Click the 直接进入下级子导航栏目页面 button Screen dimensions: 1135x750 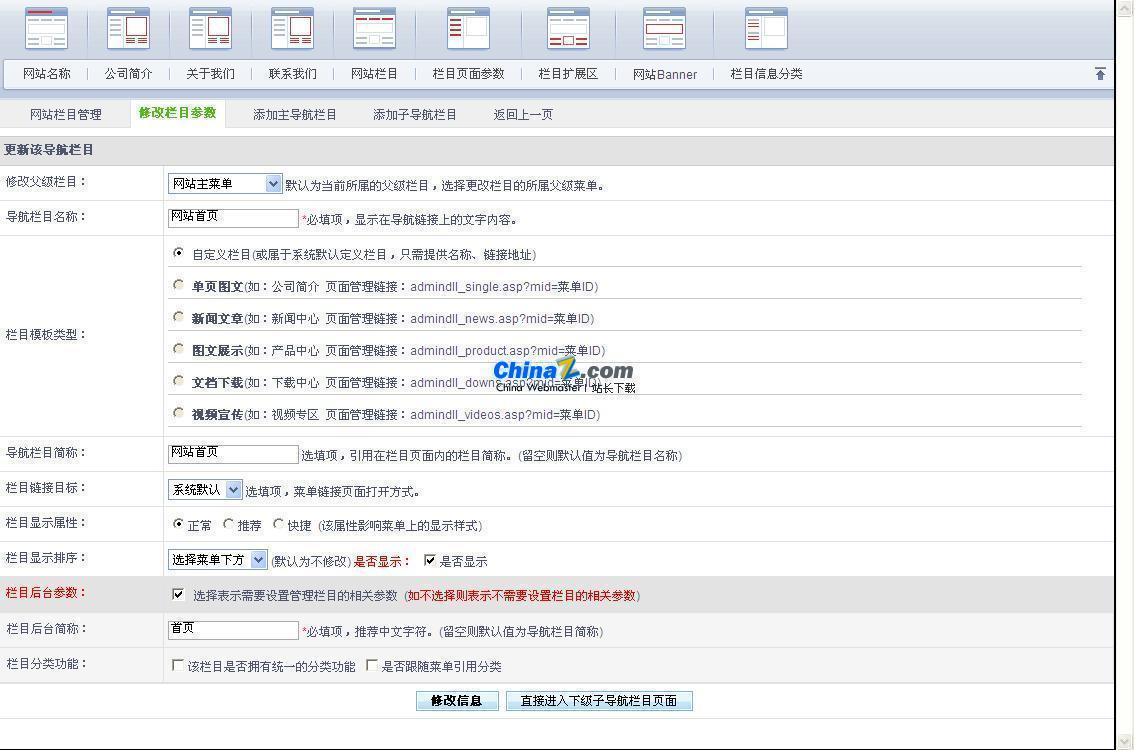599,701
